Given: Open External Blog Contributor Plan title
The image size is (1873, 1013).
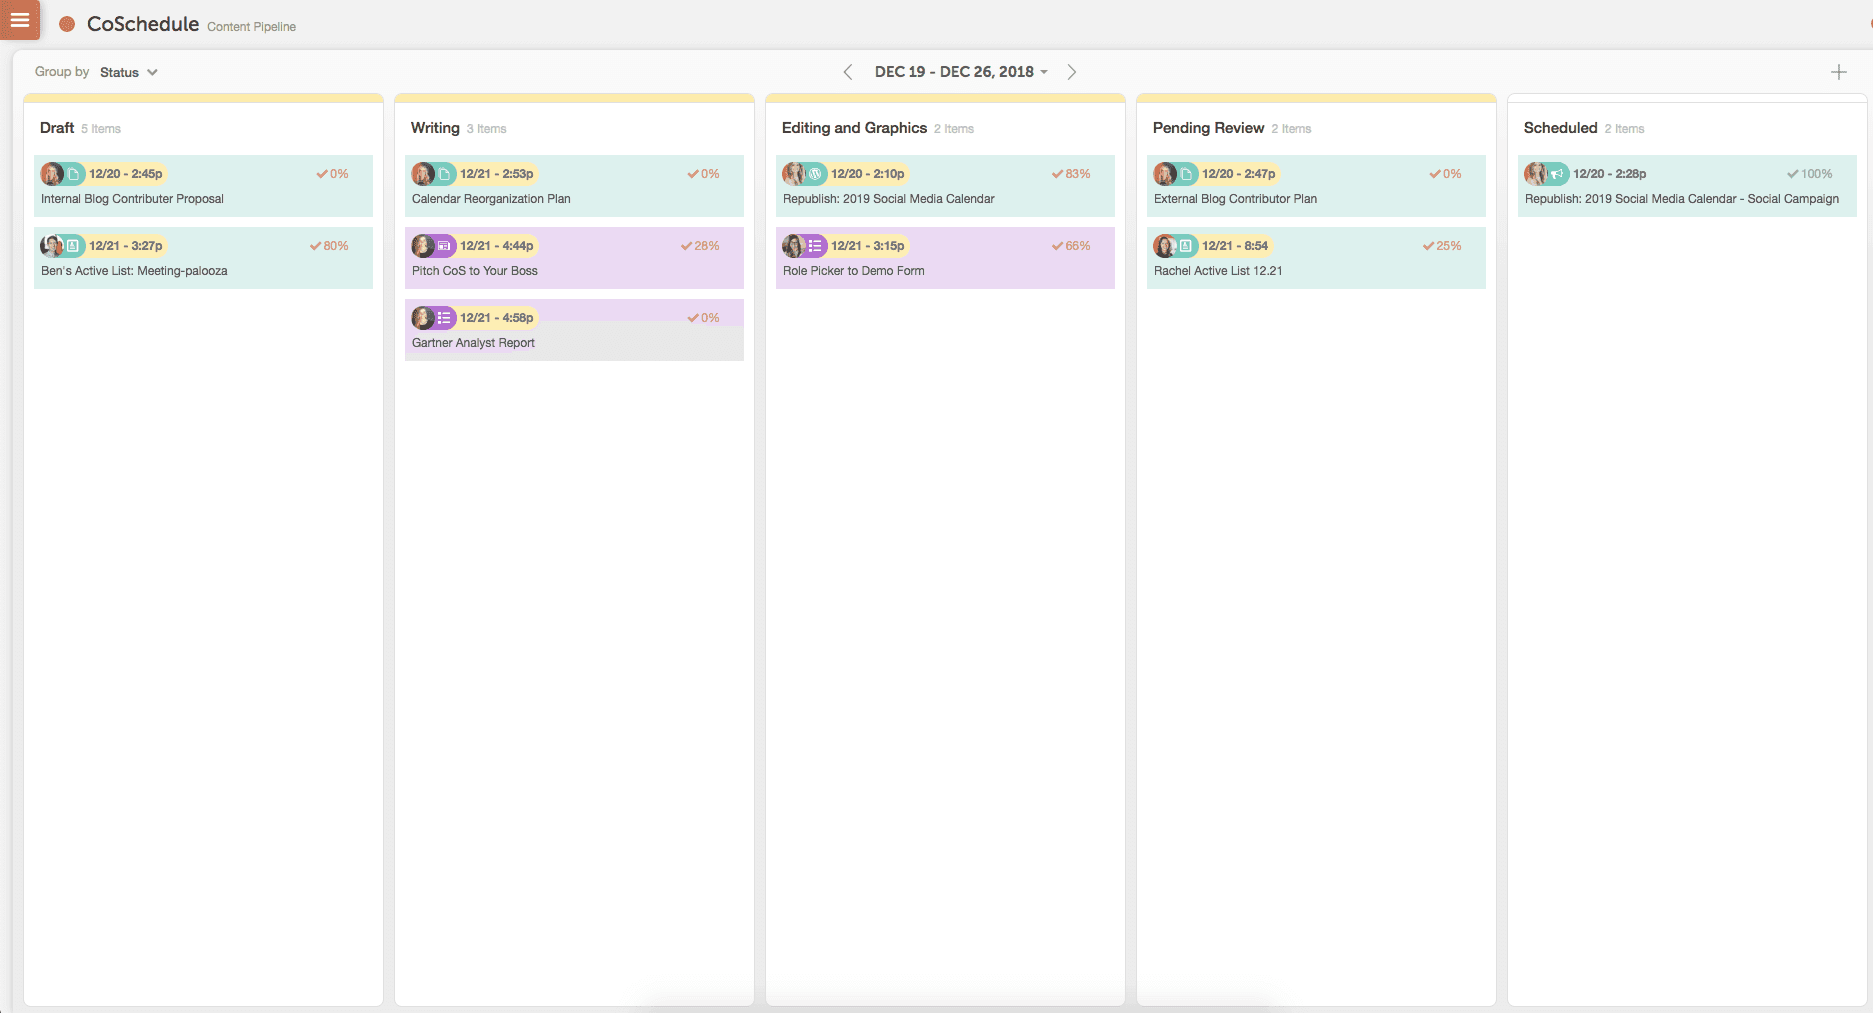Looking at the screenshot, I should click(1235, 199).
